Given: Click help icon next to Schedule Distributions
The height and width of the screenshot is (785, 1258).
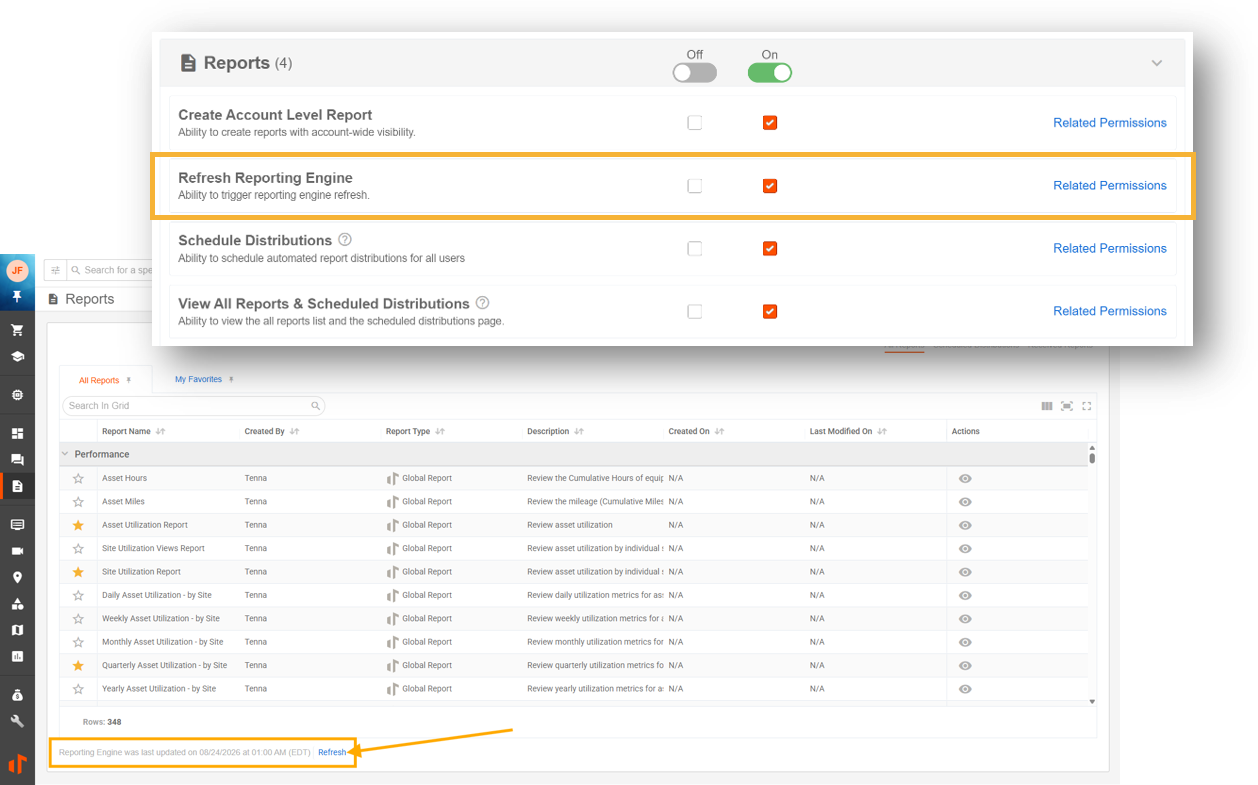Looking at the screenshot, I should point(345,240).
